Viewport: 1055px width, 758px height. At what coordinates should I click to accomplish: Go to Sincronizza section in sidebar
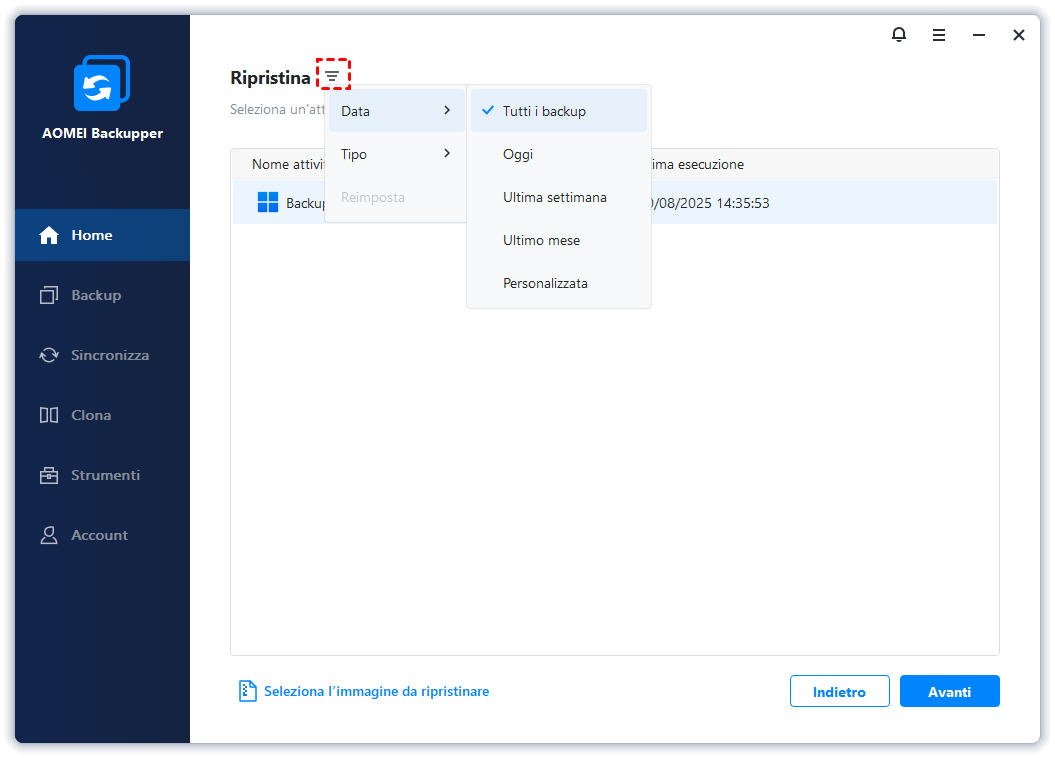pos(102,355)
